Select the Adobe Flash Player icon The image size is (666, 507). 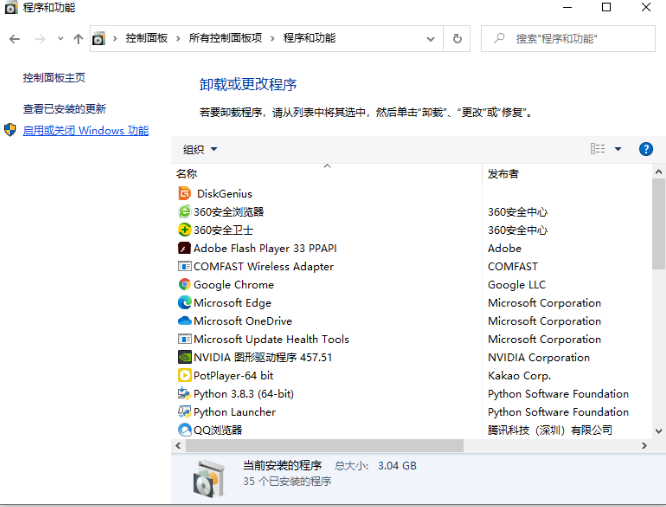(x=184, y=248)
